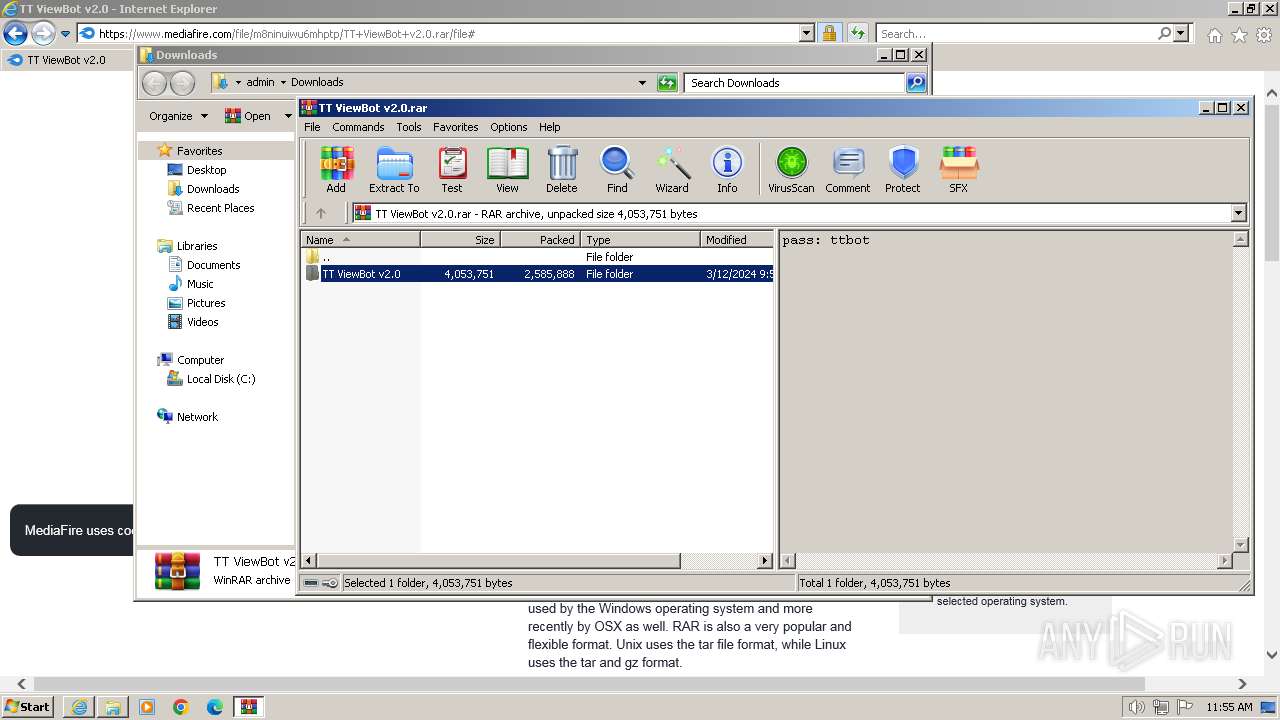Select Libraries in navigation pane
The image size is (1280, 720).
[197, 246]
